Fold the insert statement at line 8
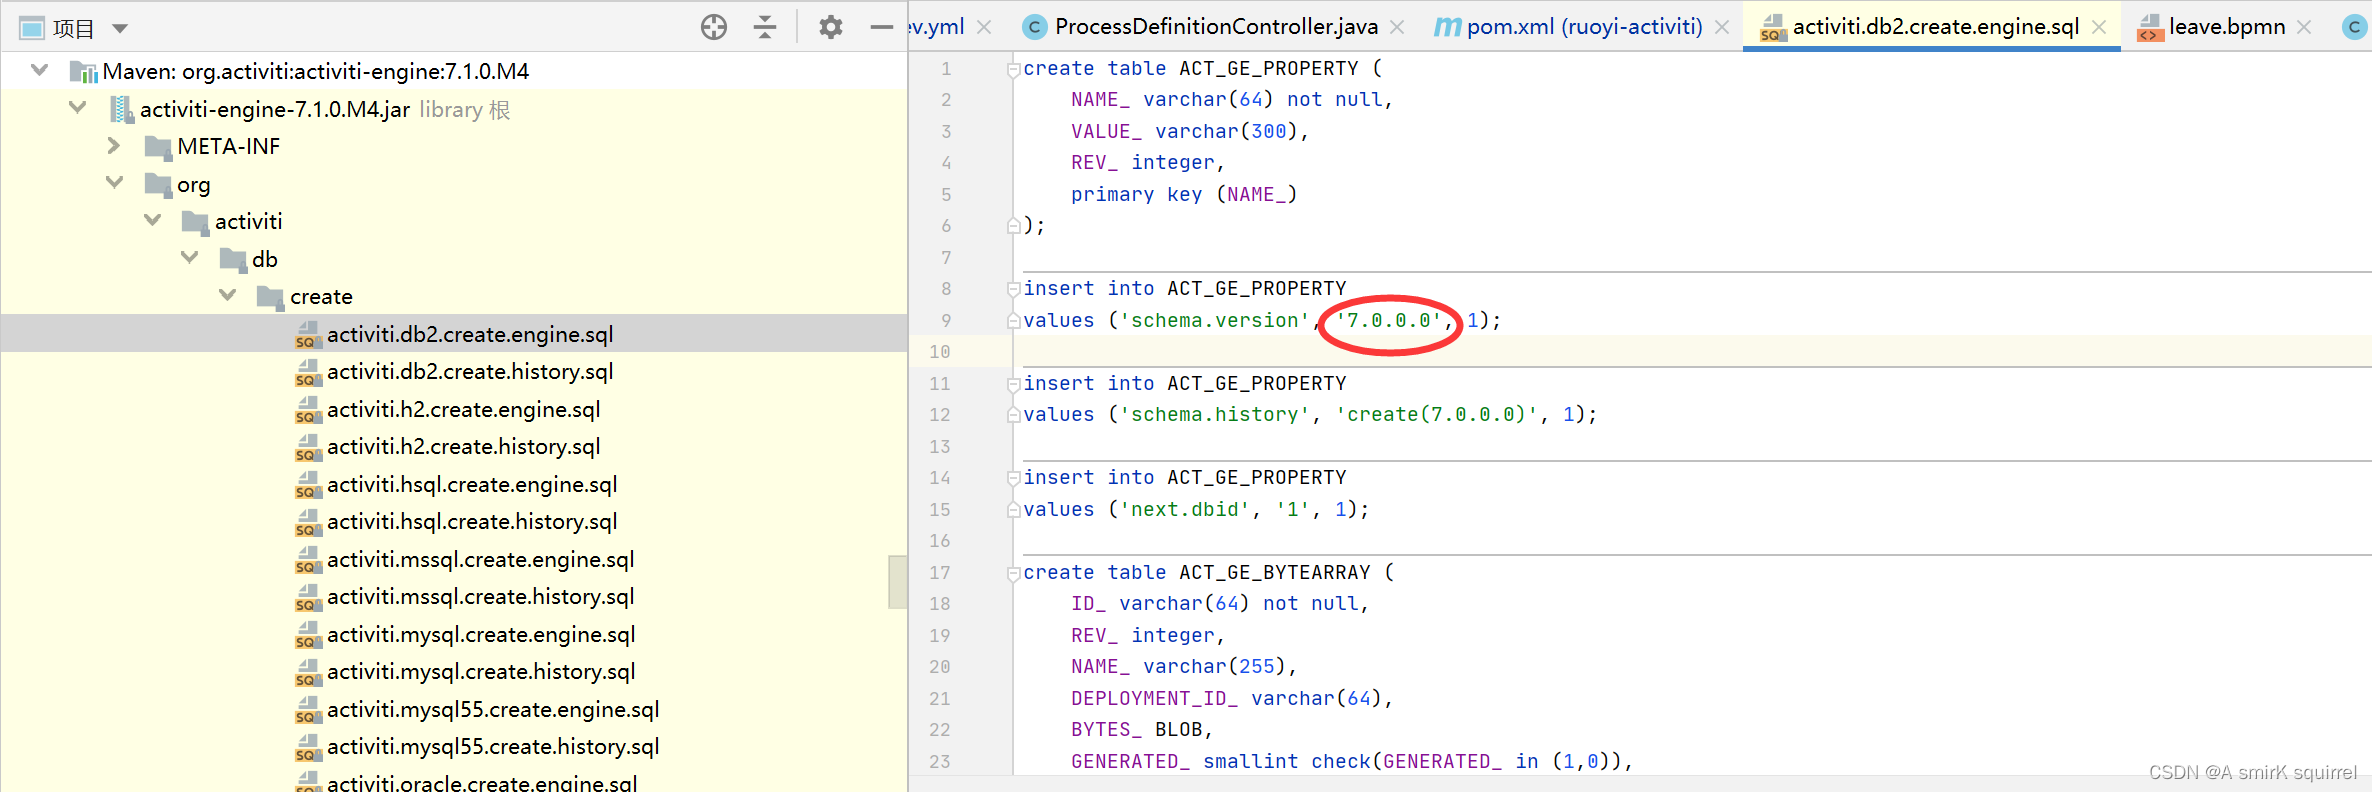The height and width of the screenshot is (792, 2372). (x=1013, y=289)
